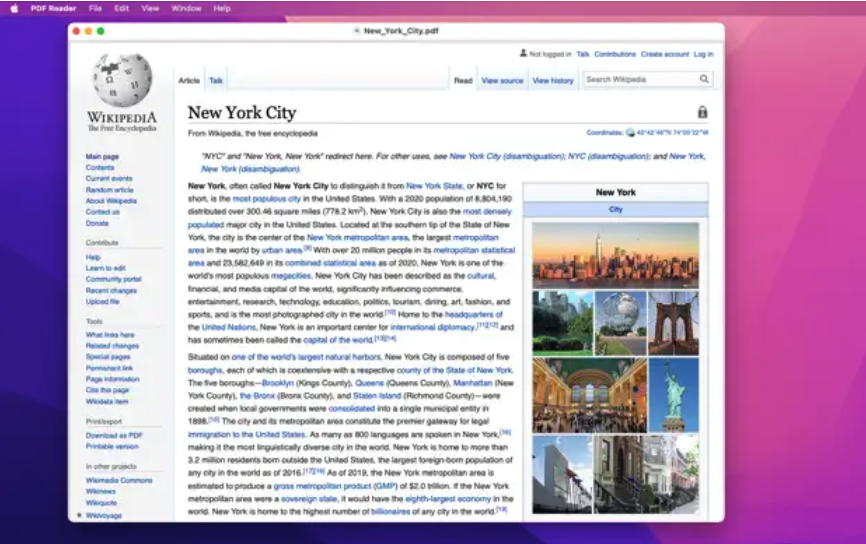Open the View menu
This screenshot has height=544, width=866.
tap(150, 8)
